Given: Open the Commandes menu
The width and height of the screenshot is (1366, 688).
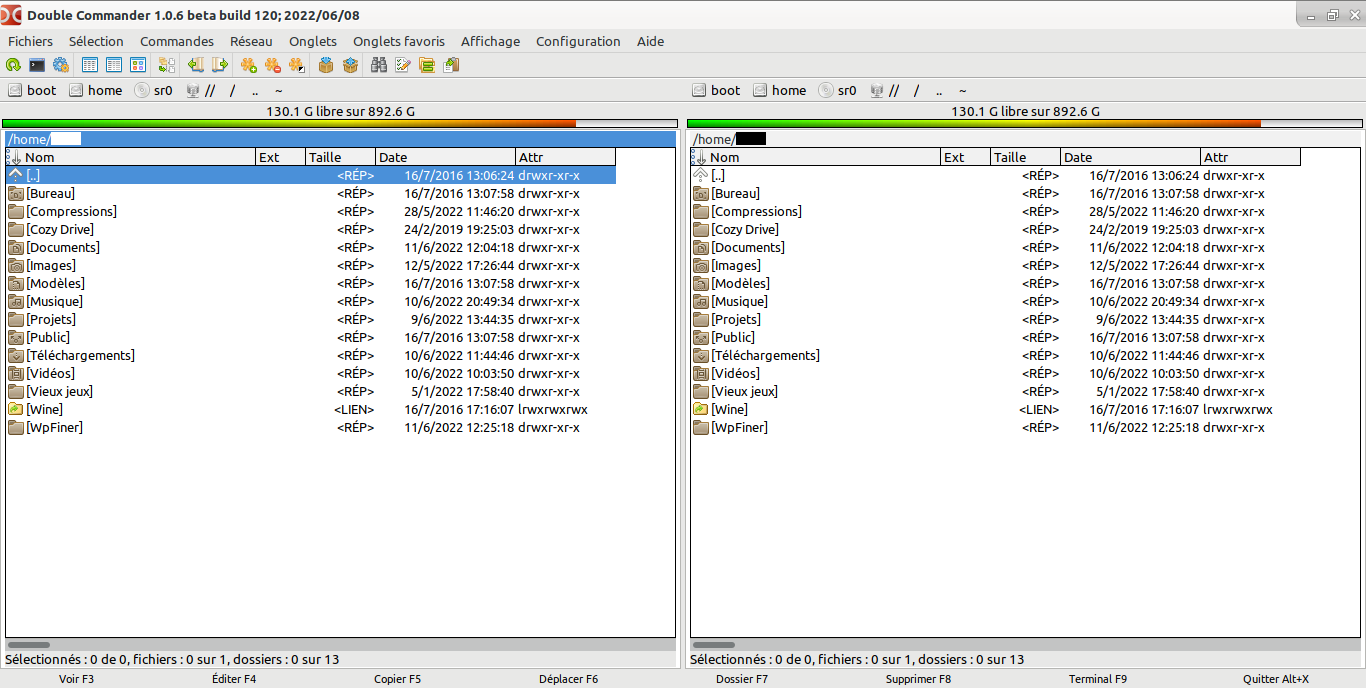Looking at the screenshot, I should (x=177, y=41).
